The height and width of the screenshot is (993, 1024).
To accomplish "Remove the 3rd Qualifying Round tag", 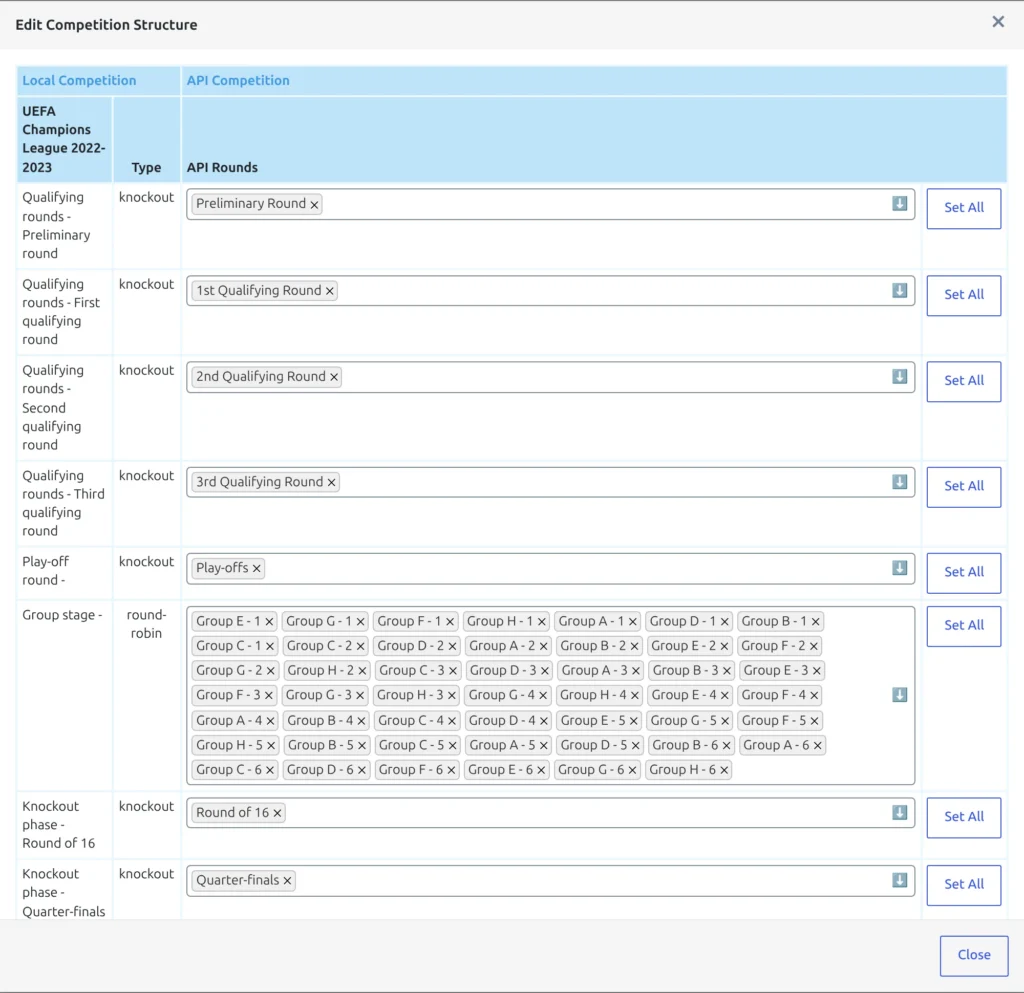I will point(332,482).
